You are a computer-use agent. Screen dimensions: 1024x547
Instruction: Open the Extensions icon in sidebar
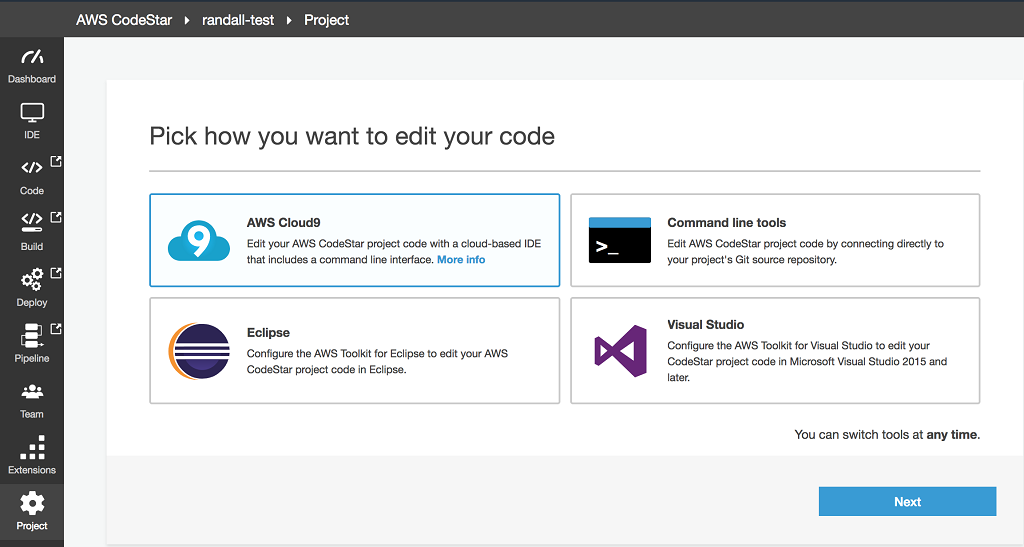[31, 447]
